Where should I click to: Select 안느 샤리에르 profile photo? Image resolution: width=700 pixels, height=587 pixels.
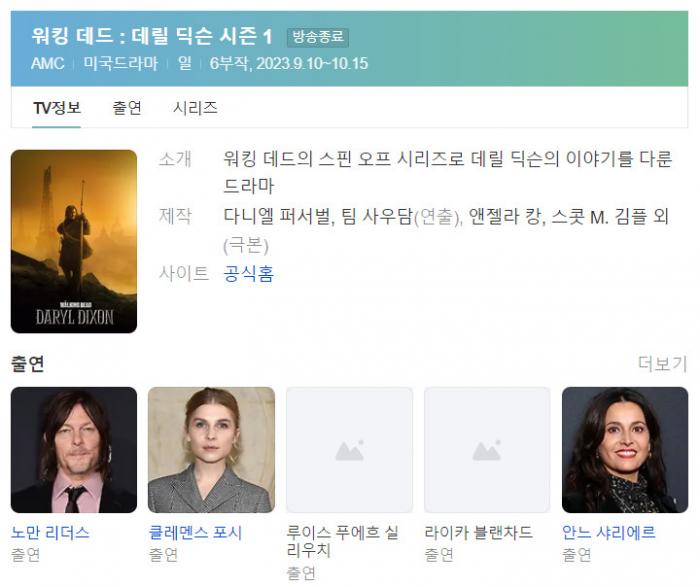point(625,450)
